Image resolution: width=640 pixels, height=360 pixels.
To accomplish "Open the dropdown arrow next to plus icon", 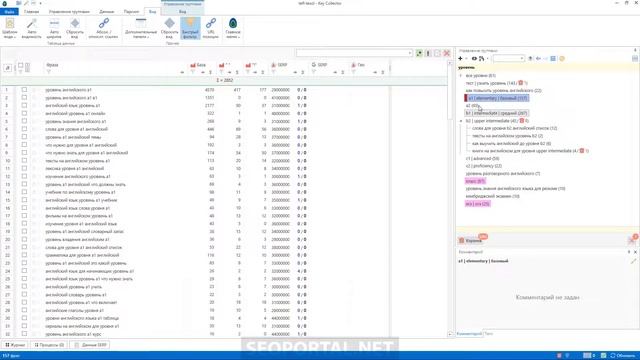I will pos(466,58).
